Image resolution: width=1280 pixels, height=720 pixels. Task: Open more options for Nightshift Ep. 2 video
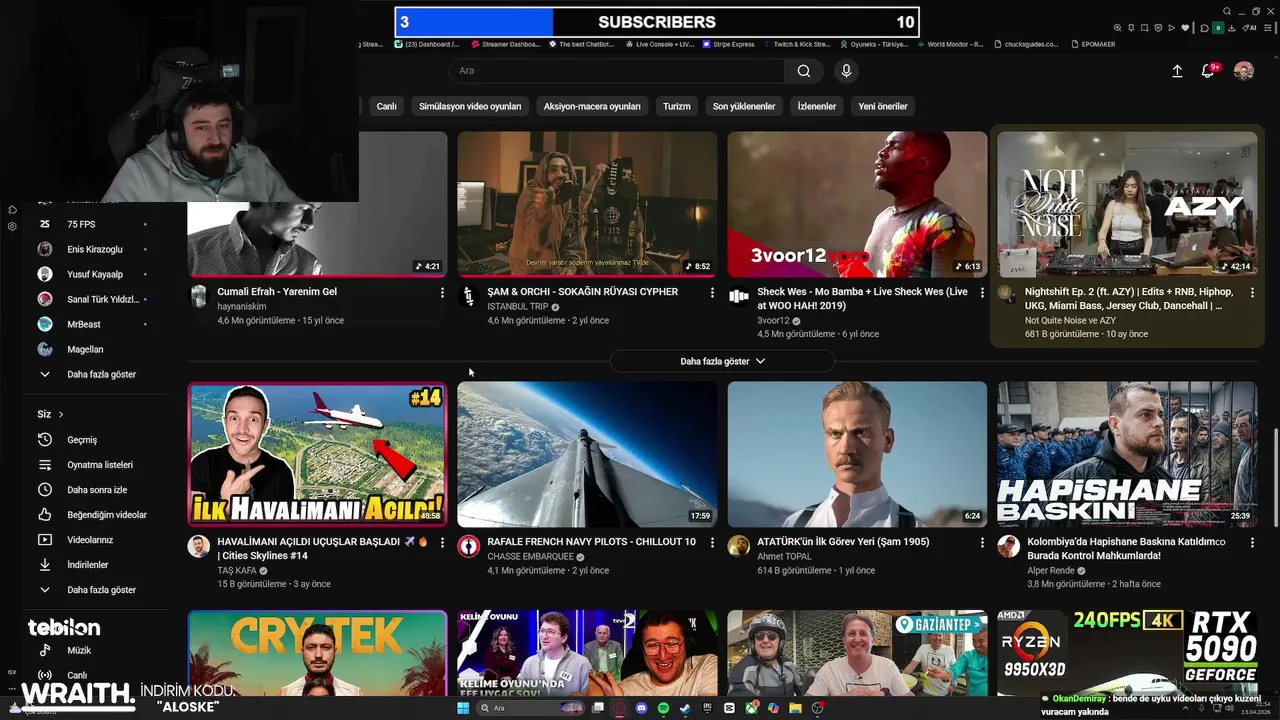tap(1252, 293)
